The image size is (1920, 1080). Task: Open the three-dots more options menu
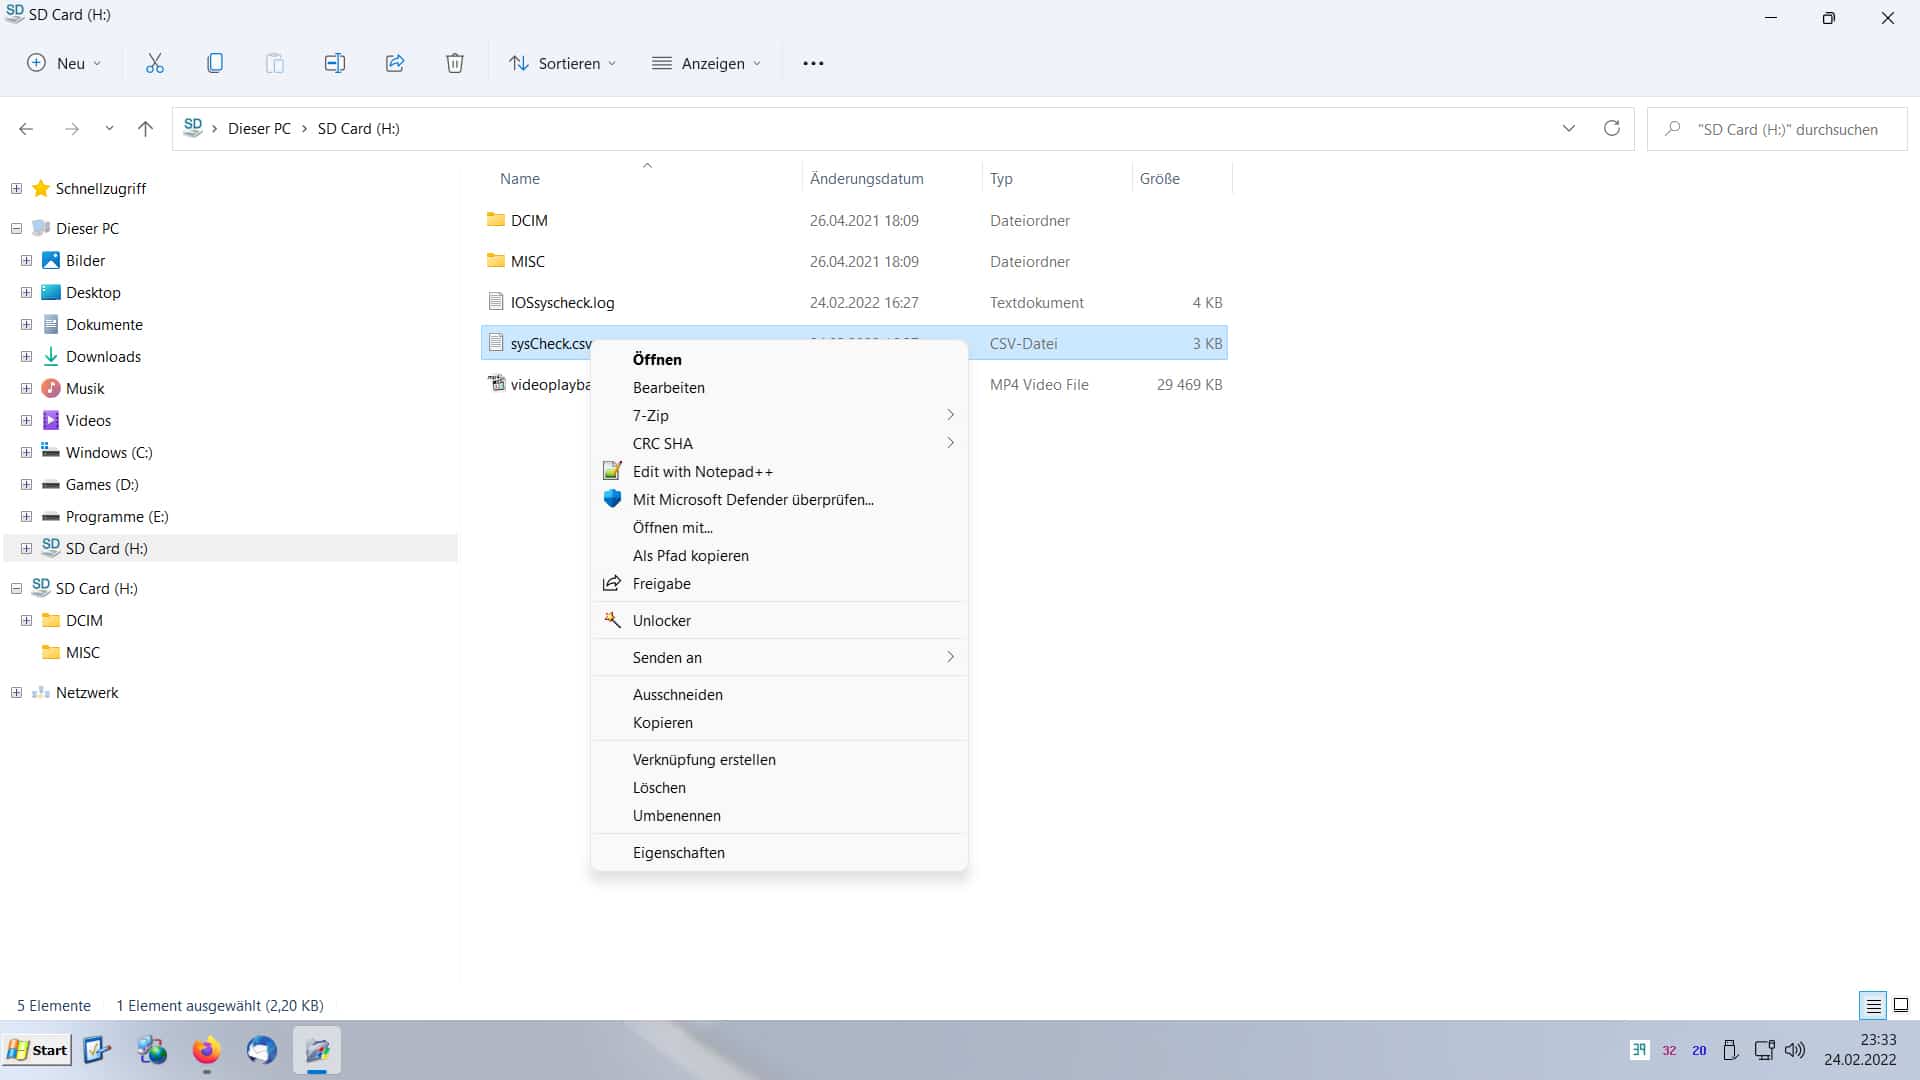[813, 63]
